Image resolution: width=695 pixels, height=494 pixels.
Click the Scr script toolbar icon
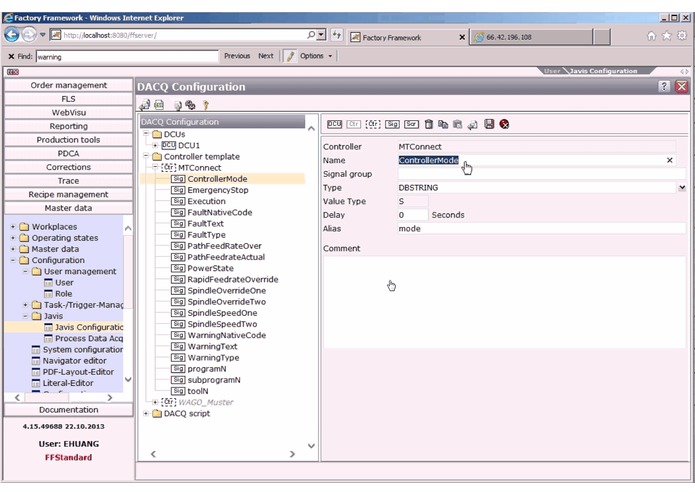pyautogui.click(x=411, y=124)
